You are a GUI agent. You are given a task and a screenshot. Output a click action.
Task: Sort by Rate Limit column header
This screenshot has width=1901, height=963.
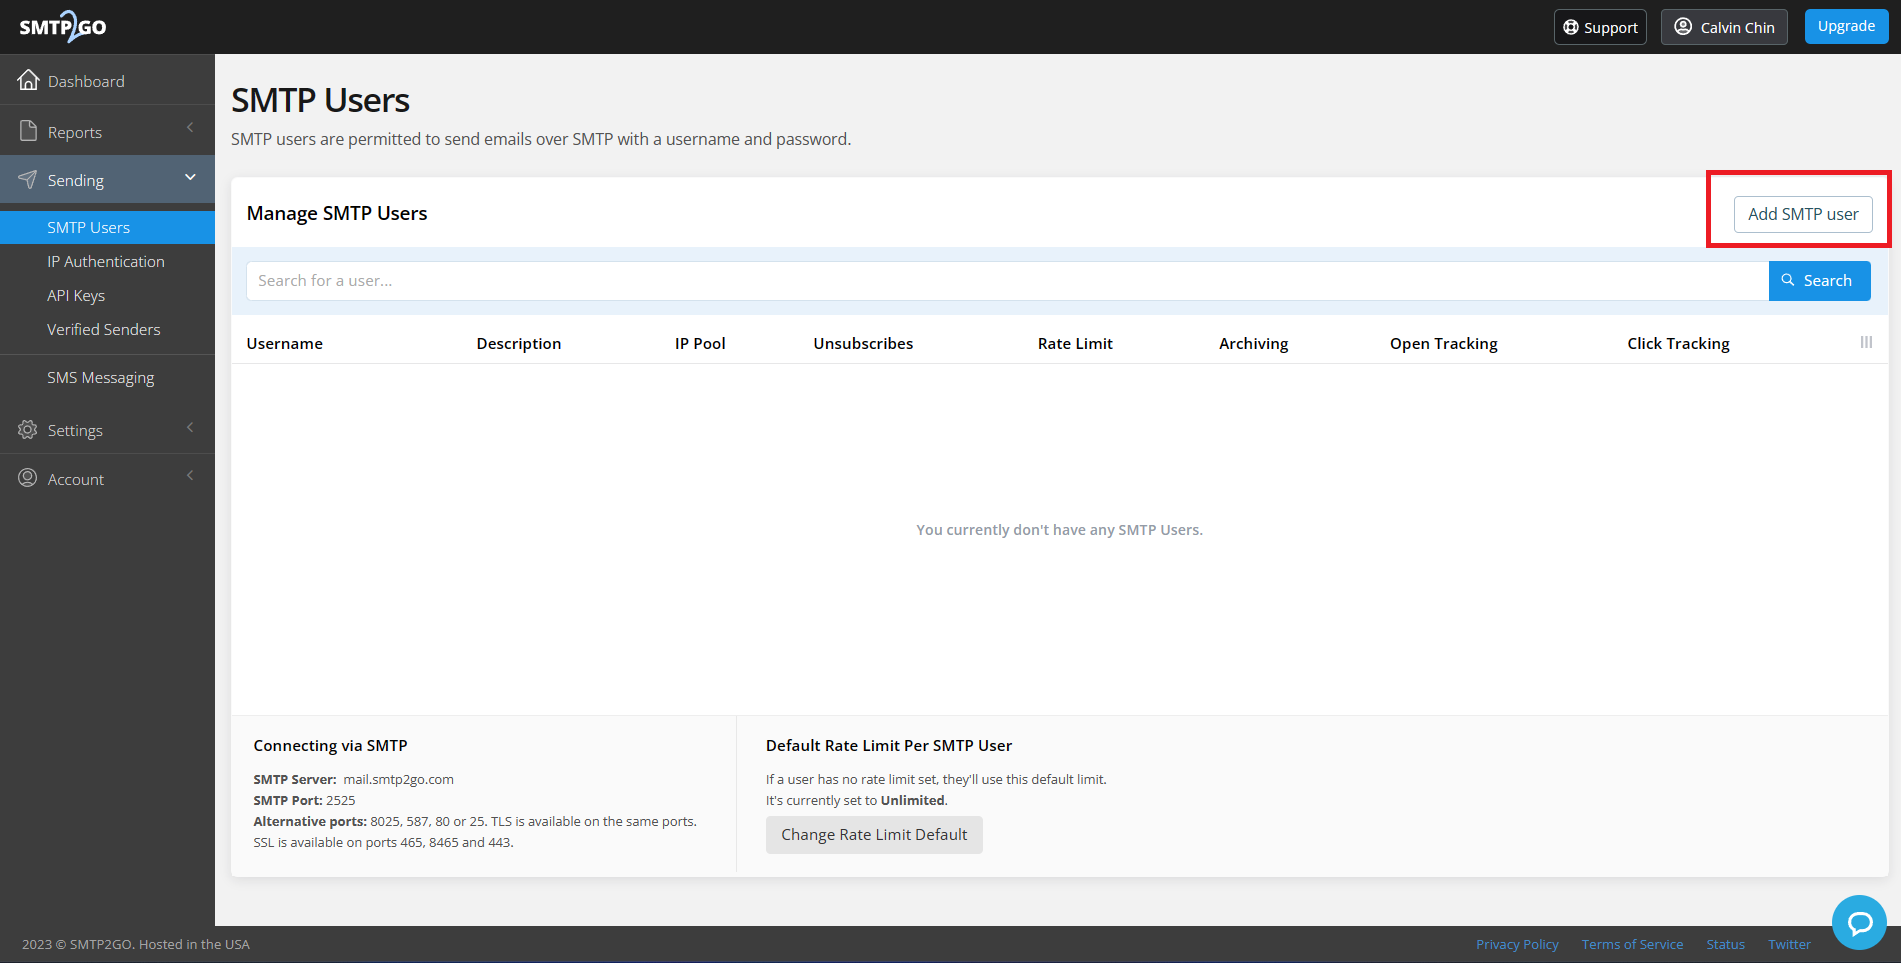1075,343
